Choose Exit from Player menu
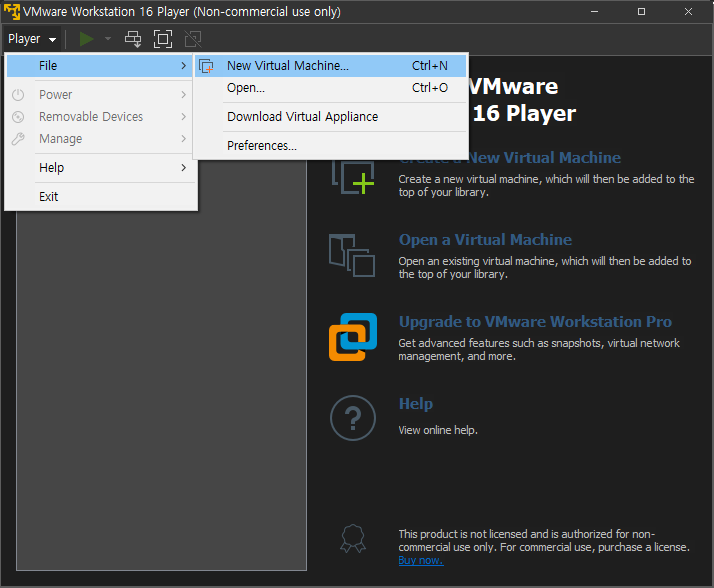 point(99,197)
